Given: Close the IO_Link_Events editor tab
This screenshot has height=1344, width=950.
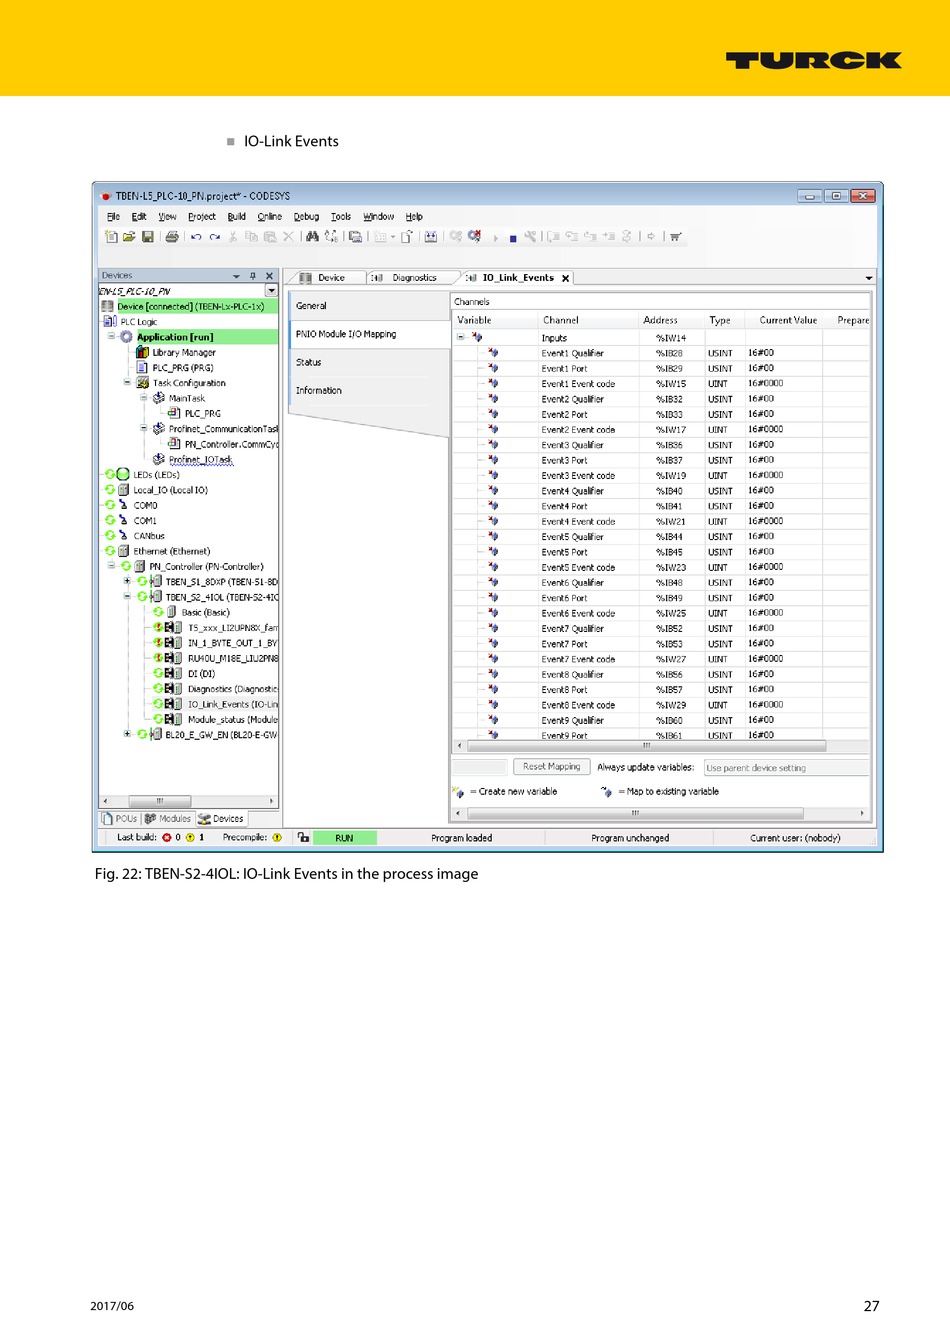Looking at the screenshot, I should (566, 278).
